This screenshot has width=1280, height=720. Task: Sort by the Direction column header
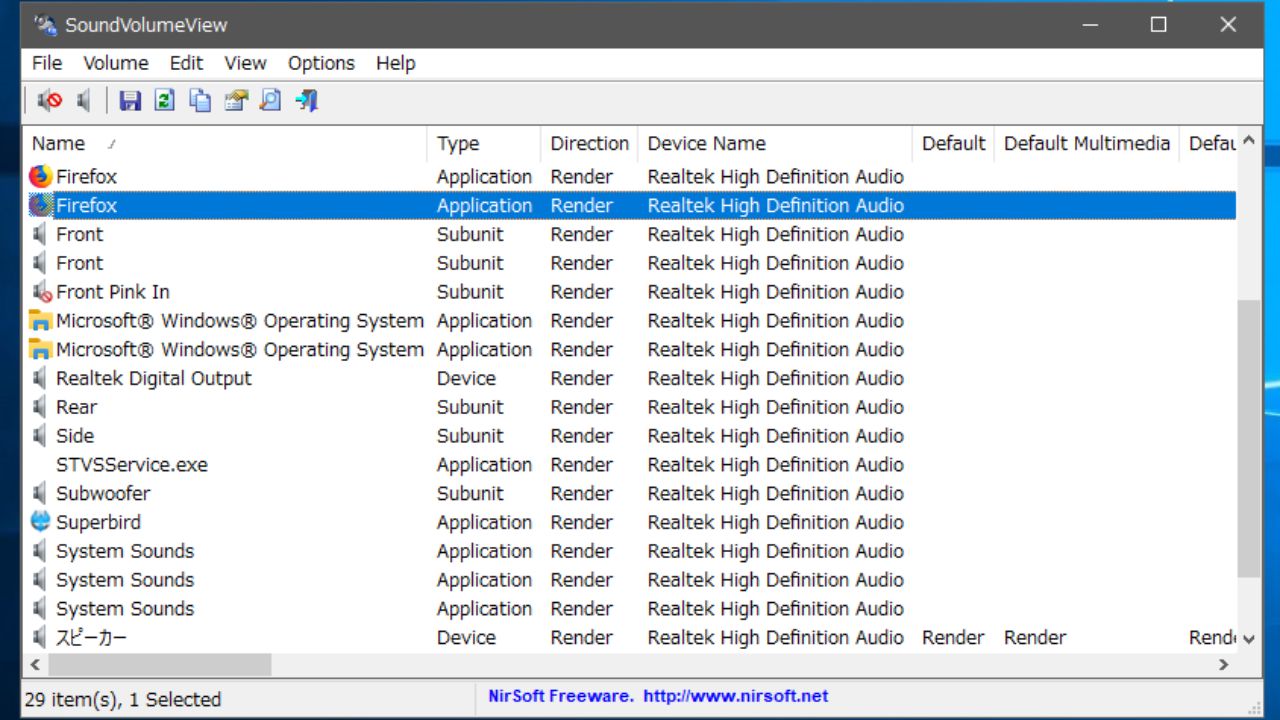(x=589, y=143)
